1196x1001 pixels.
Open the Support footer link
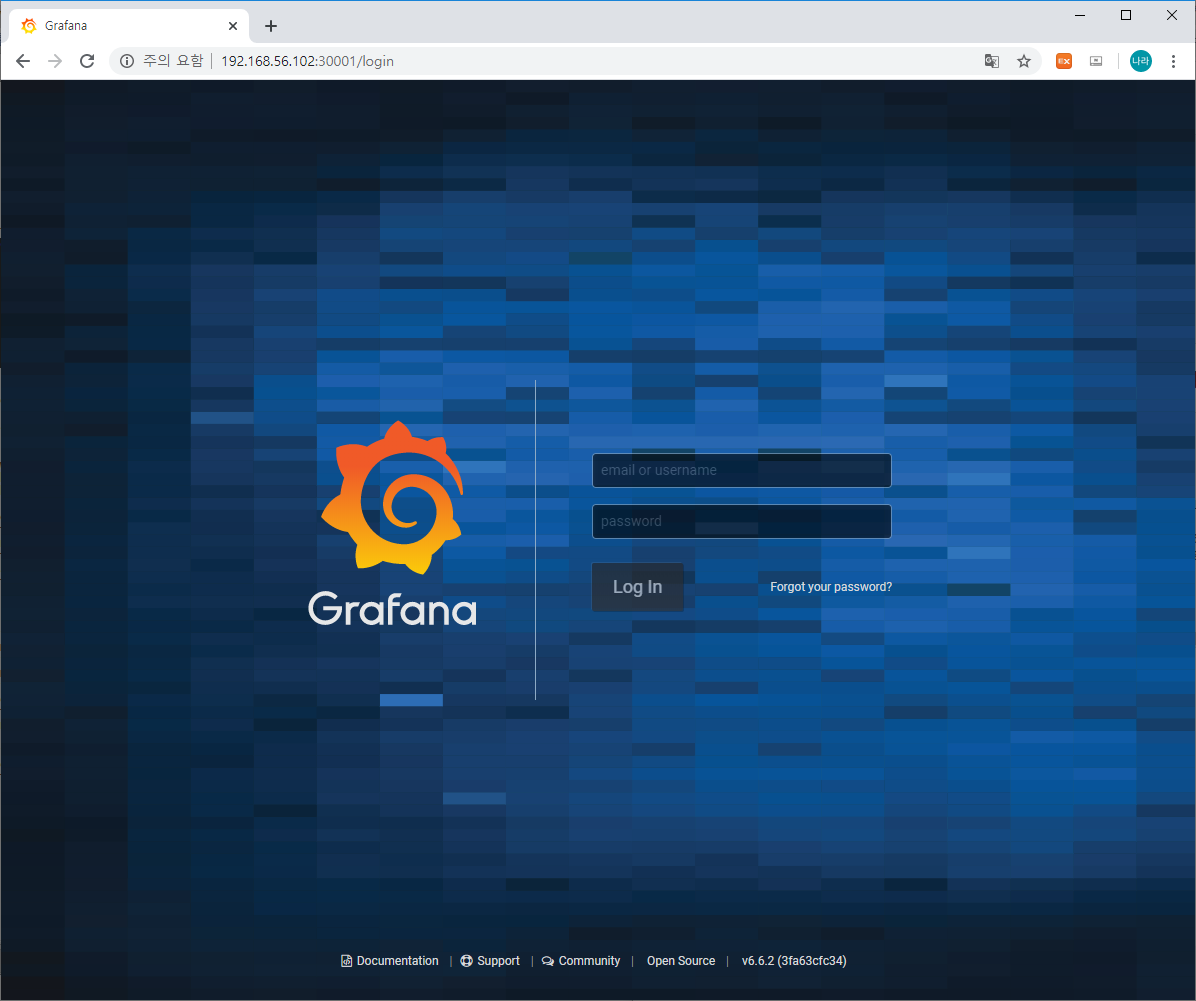tap(490, 961)
